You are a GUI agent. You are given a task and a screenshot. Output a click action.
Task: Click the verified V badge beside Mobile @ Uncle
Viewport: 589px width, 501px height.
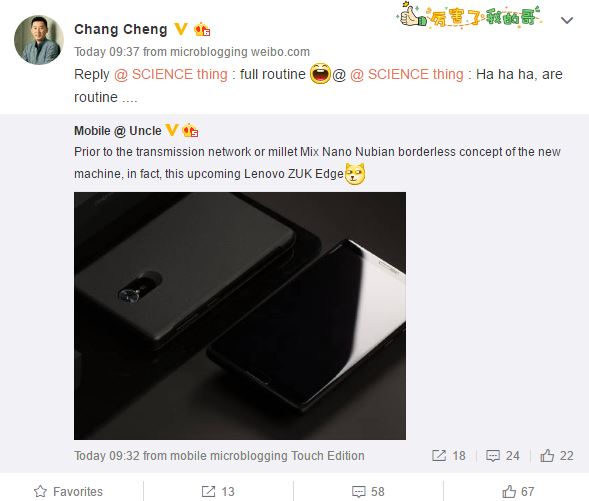coord(172,130)
